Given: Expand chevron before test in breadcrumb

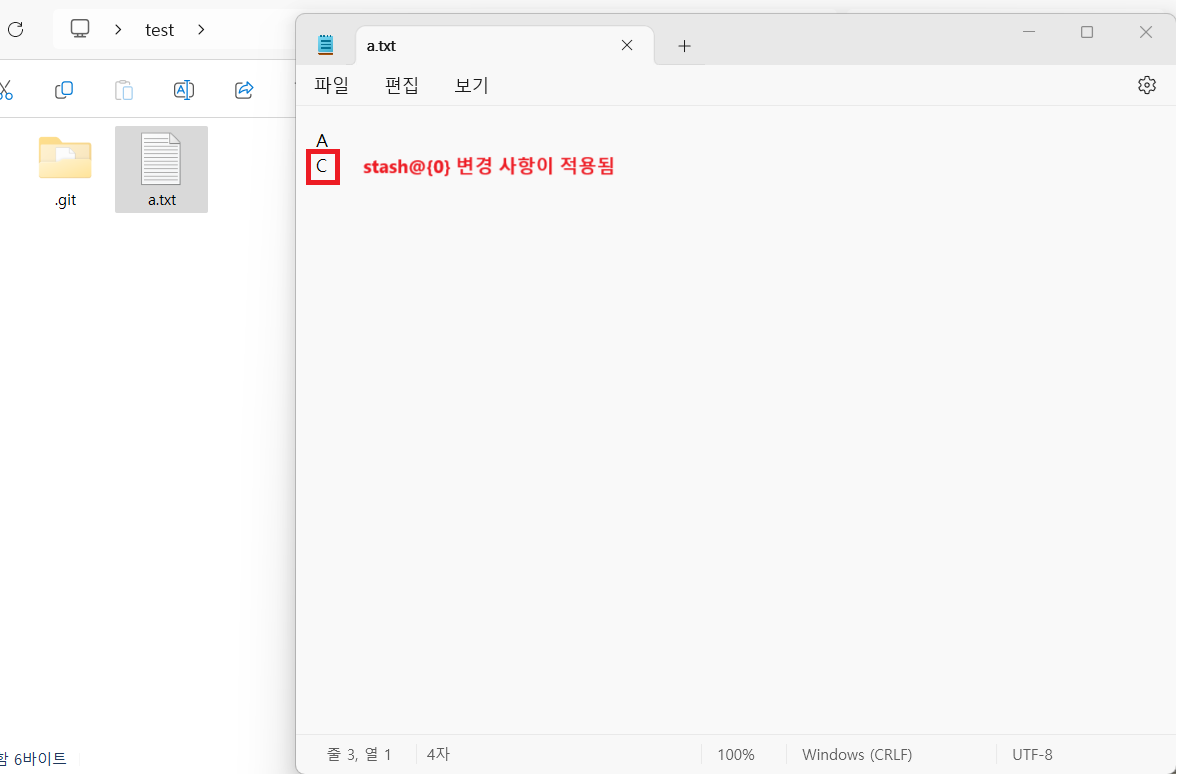Looking at the screenshot, I should (x=118, y=29).
